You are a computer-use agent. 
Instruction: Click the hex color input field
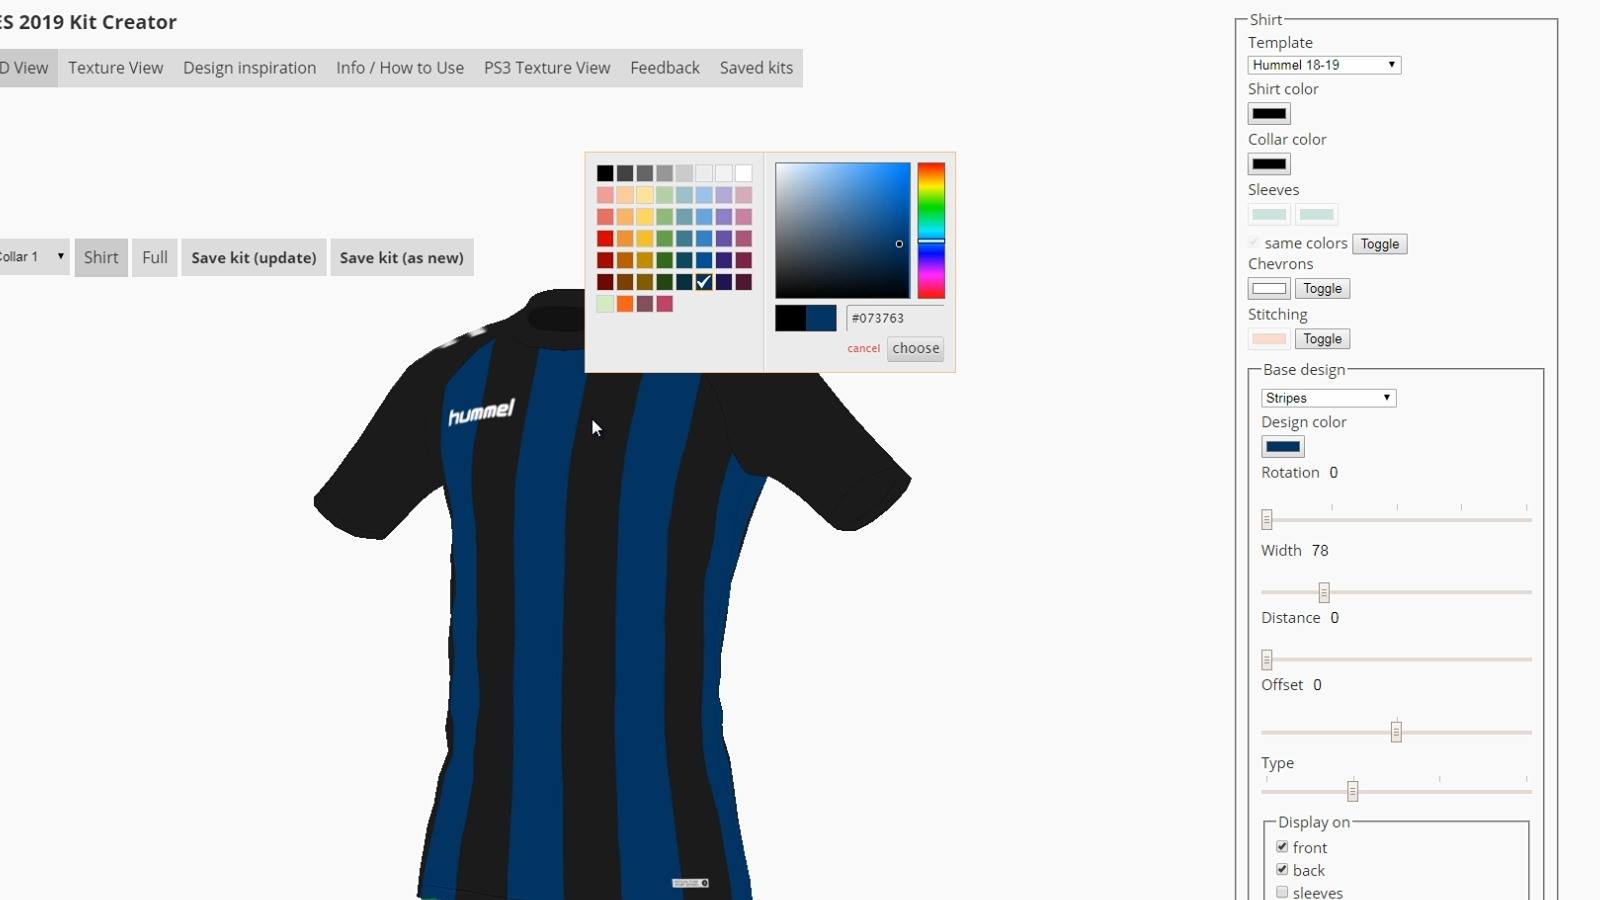pos(895,318)
